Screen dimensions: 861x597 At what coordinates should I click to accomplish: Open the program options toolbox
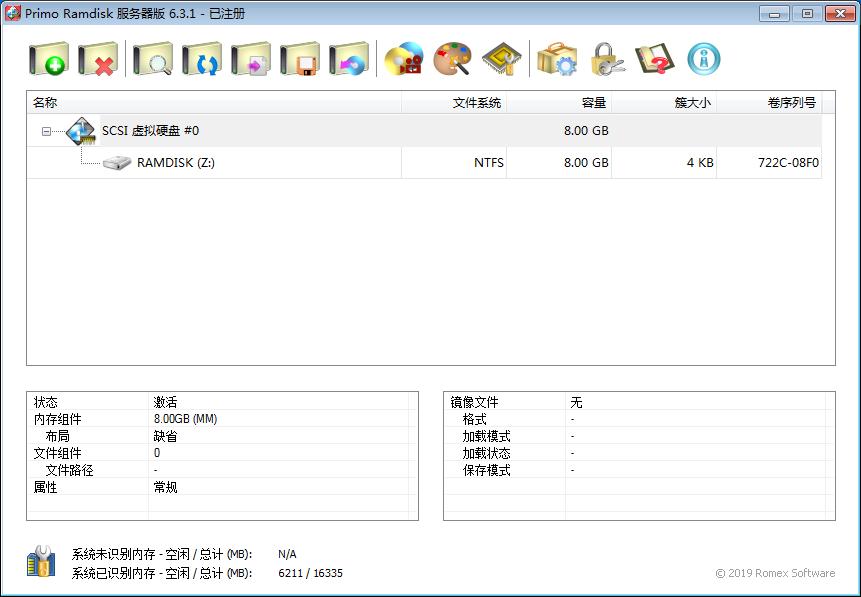tap(557, 58)
